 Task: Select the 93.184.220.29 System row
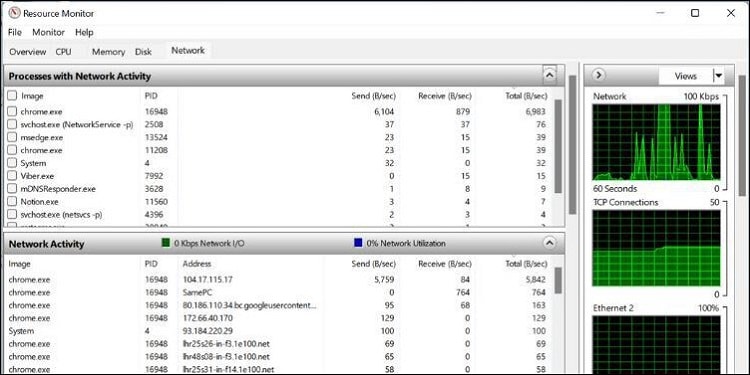278,331
